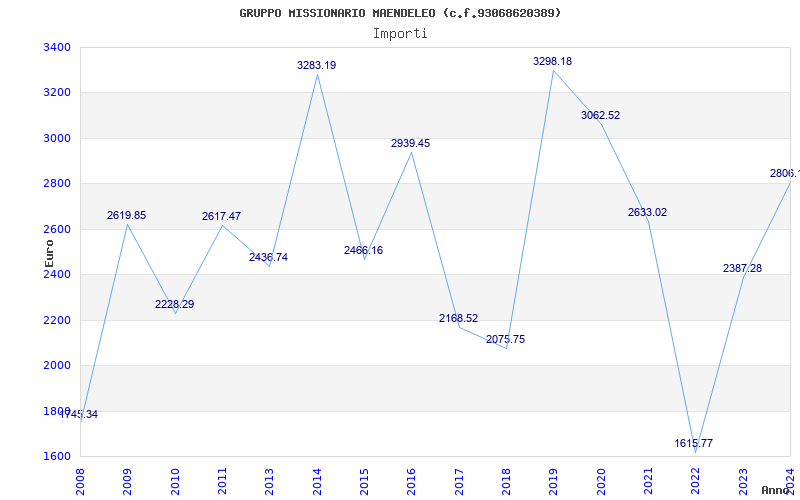
Task: Click the 'Importi' subtitle
Action: [x=400, y=34]
